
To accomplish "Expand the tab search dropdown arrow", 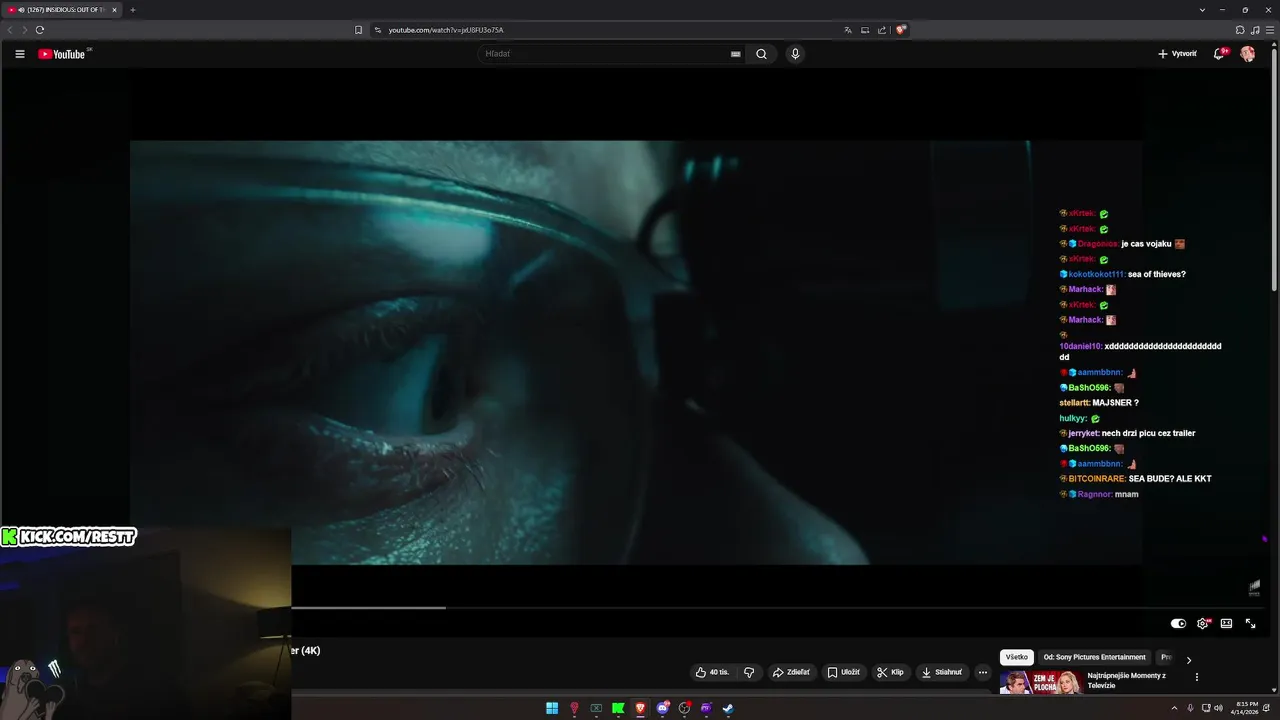I will click(x=1202, y=10).
